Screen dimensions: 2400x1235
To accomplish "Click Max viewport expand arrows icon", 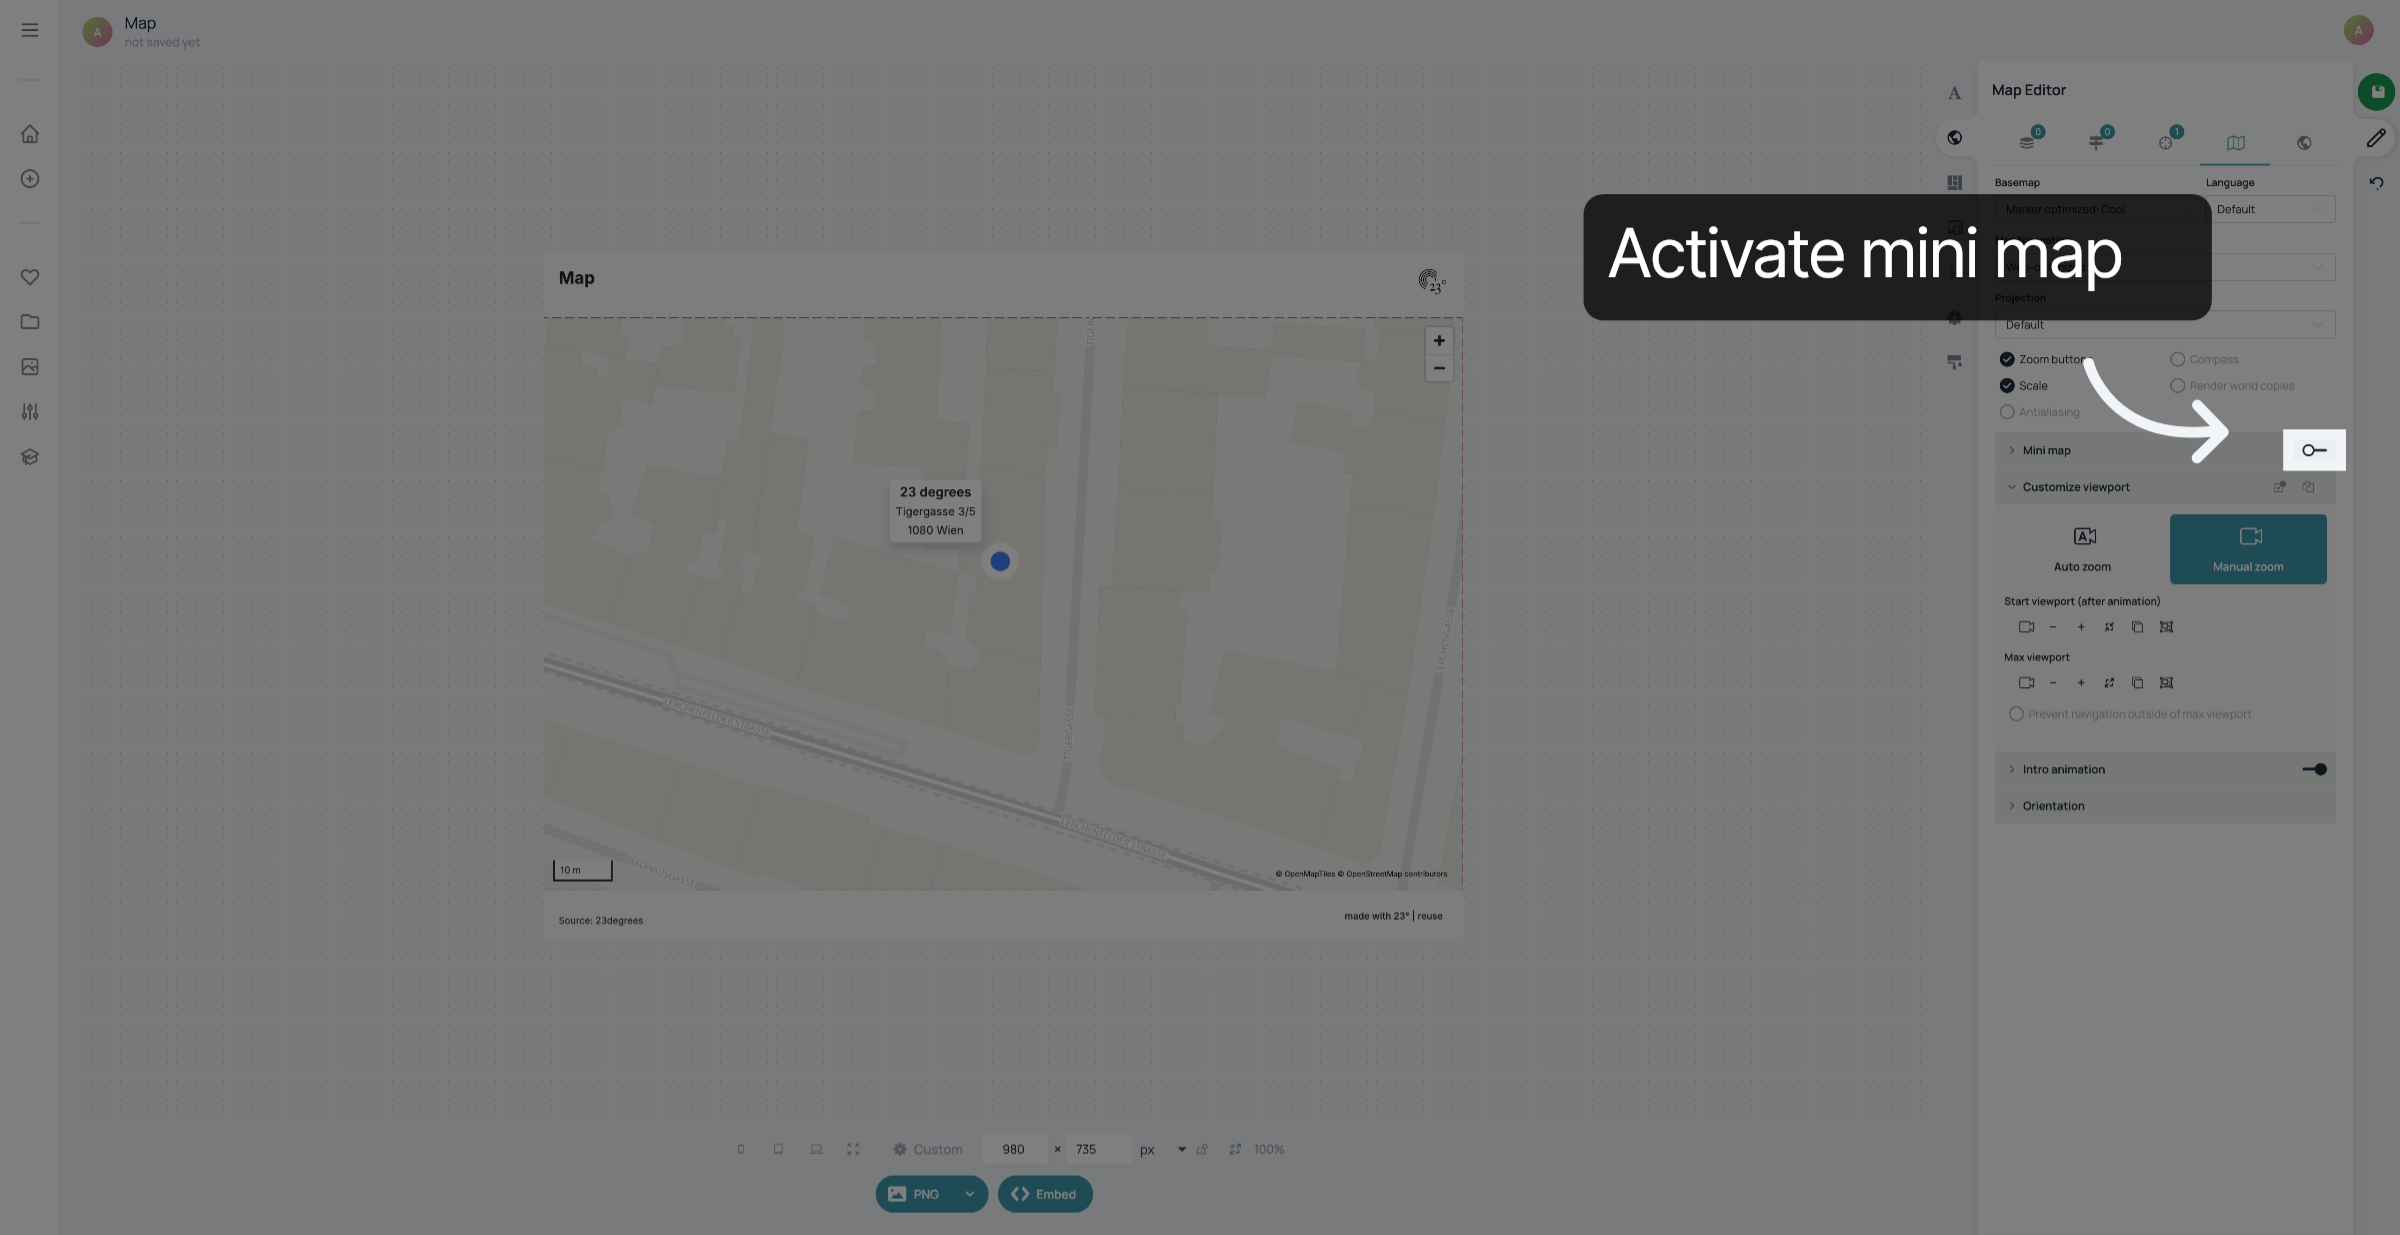I will click(x=2109, y=683).
